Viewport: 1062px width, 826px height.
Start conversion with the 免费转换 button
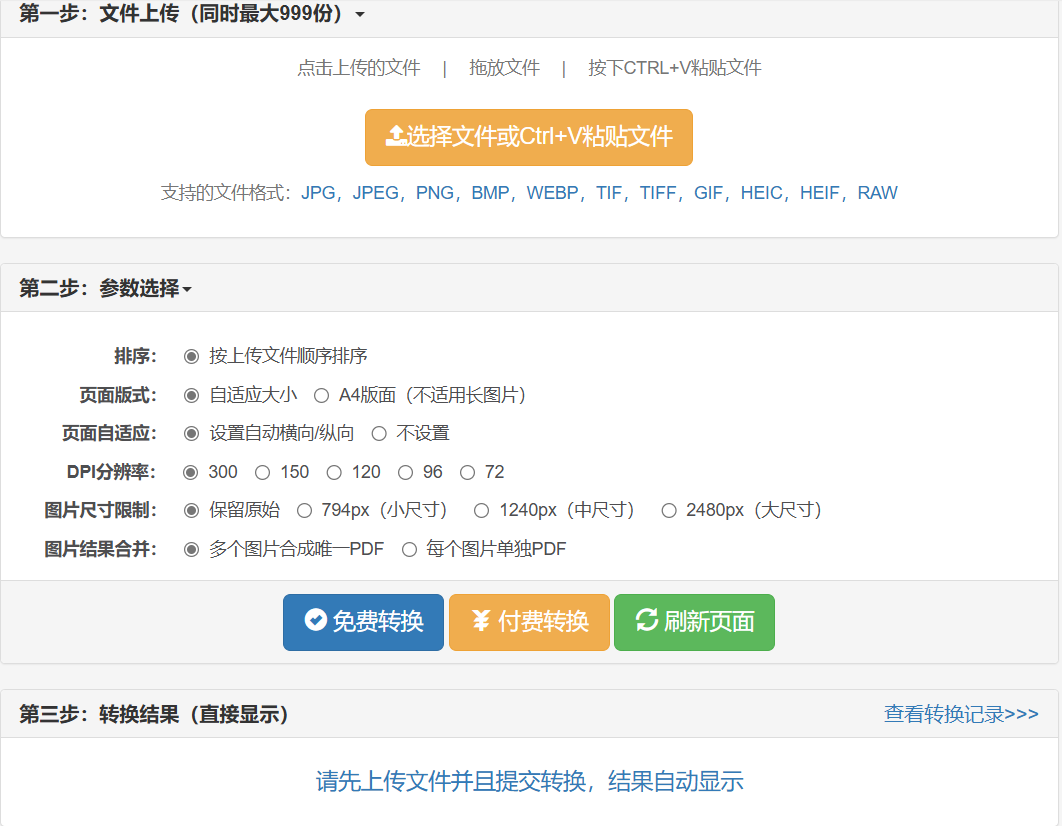click(x=363, y=622)
